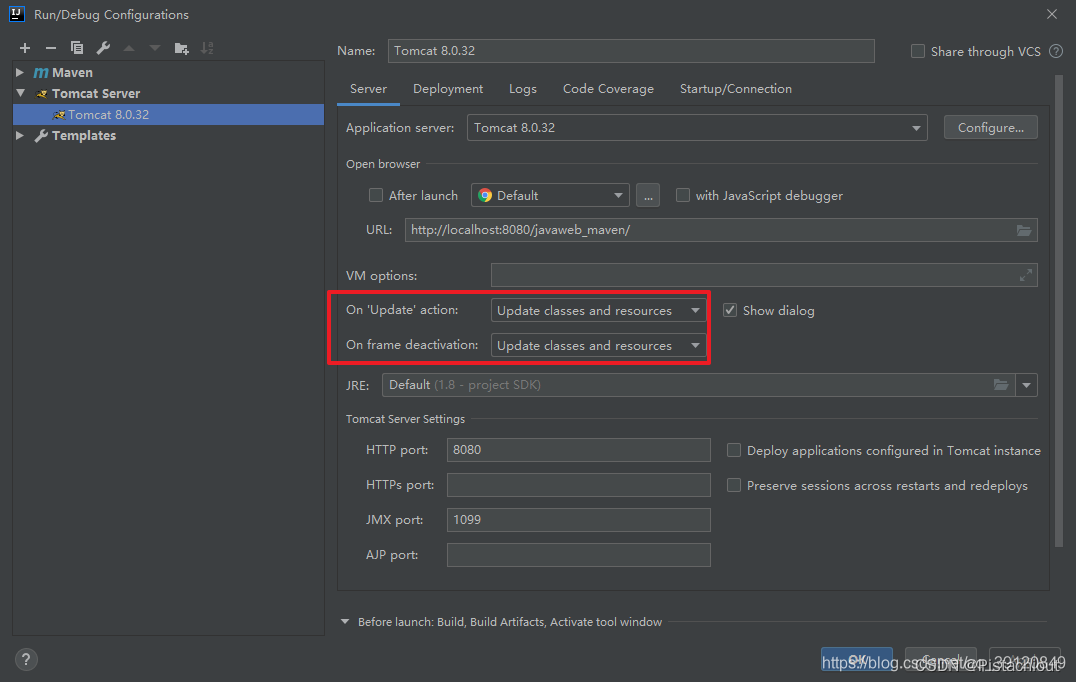Open help via question mark icon at bottom left
1076x682 pixels.
click(25, 659)
